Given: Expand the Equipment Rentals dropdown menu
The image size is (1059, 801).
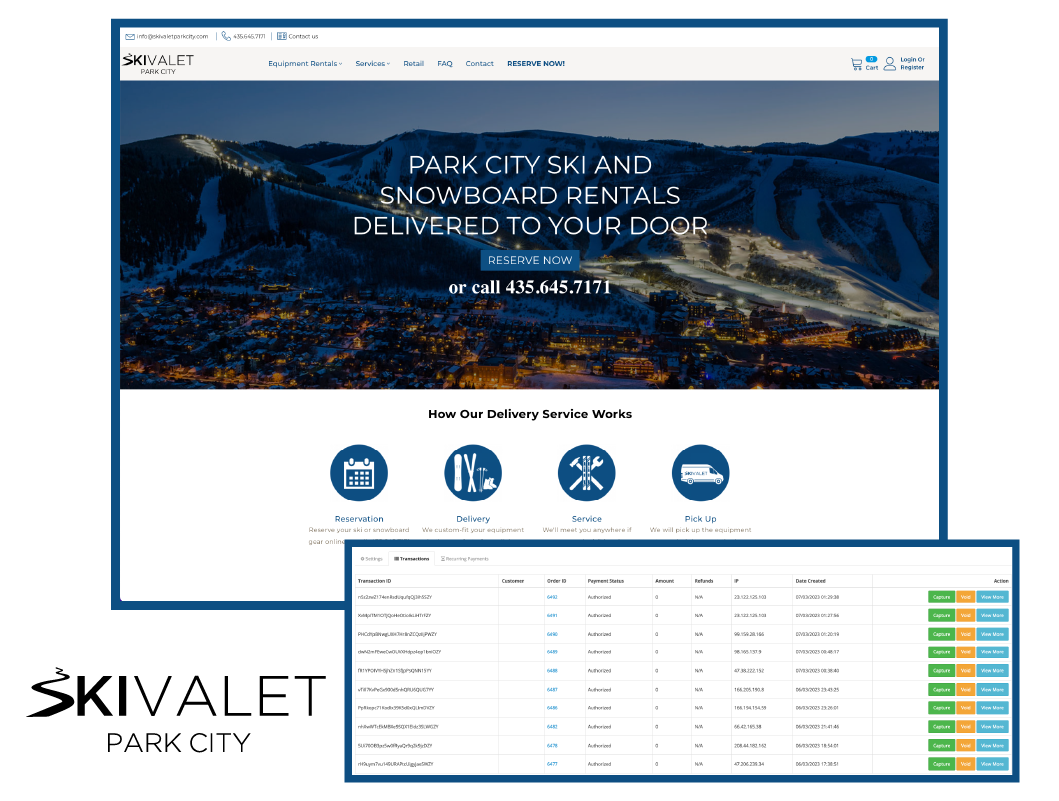Looking at the screenshot, I should pyautogui.click(x=305, y=64).
